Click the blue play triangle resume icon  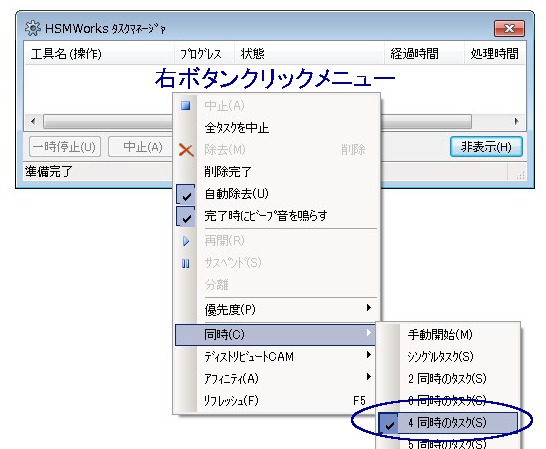186,241
